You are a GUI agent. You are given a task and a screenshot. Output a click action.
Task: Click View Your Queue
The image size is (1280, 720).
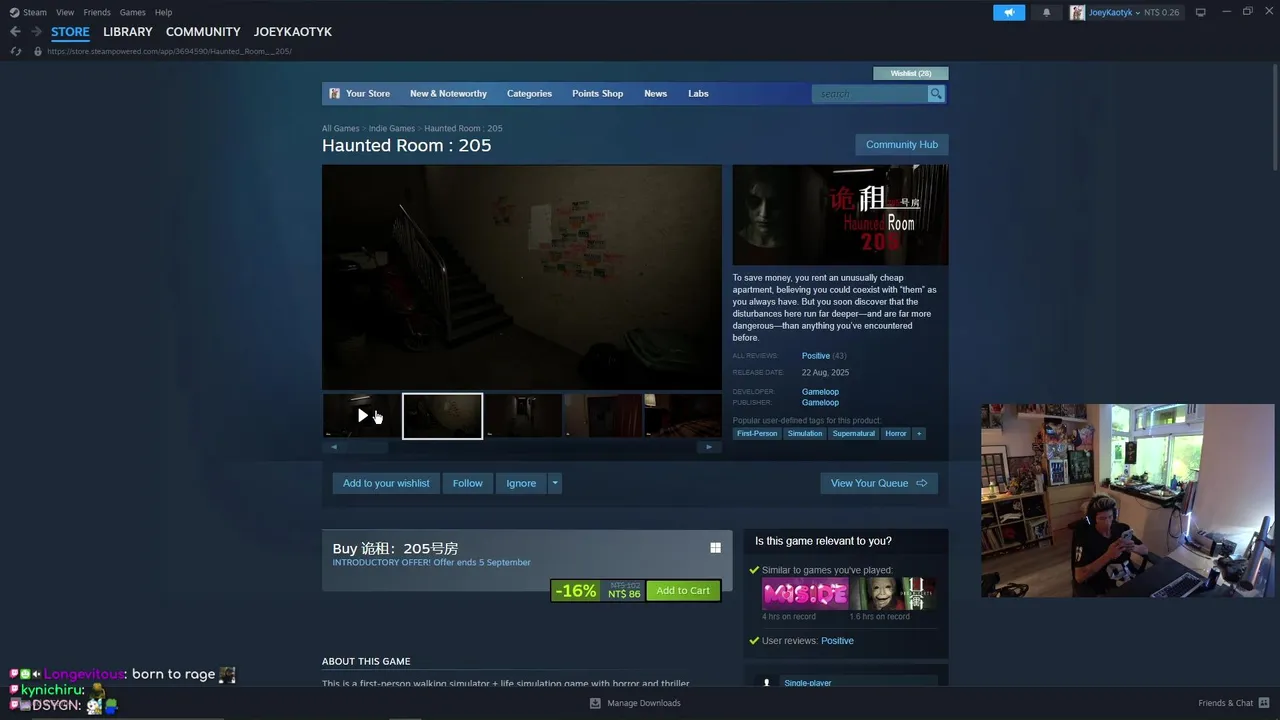[879, 483]
